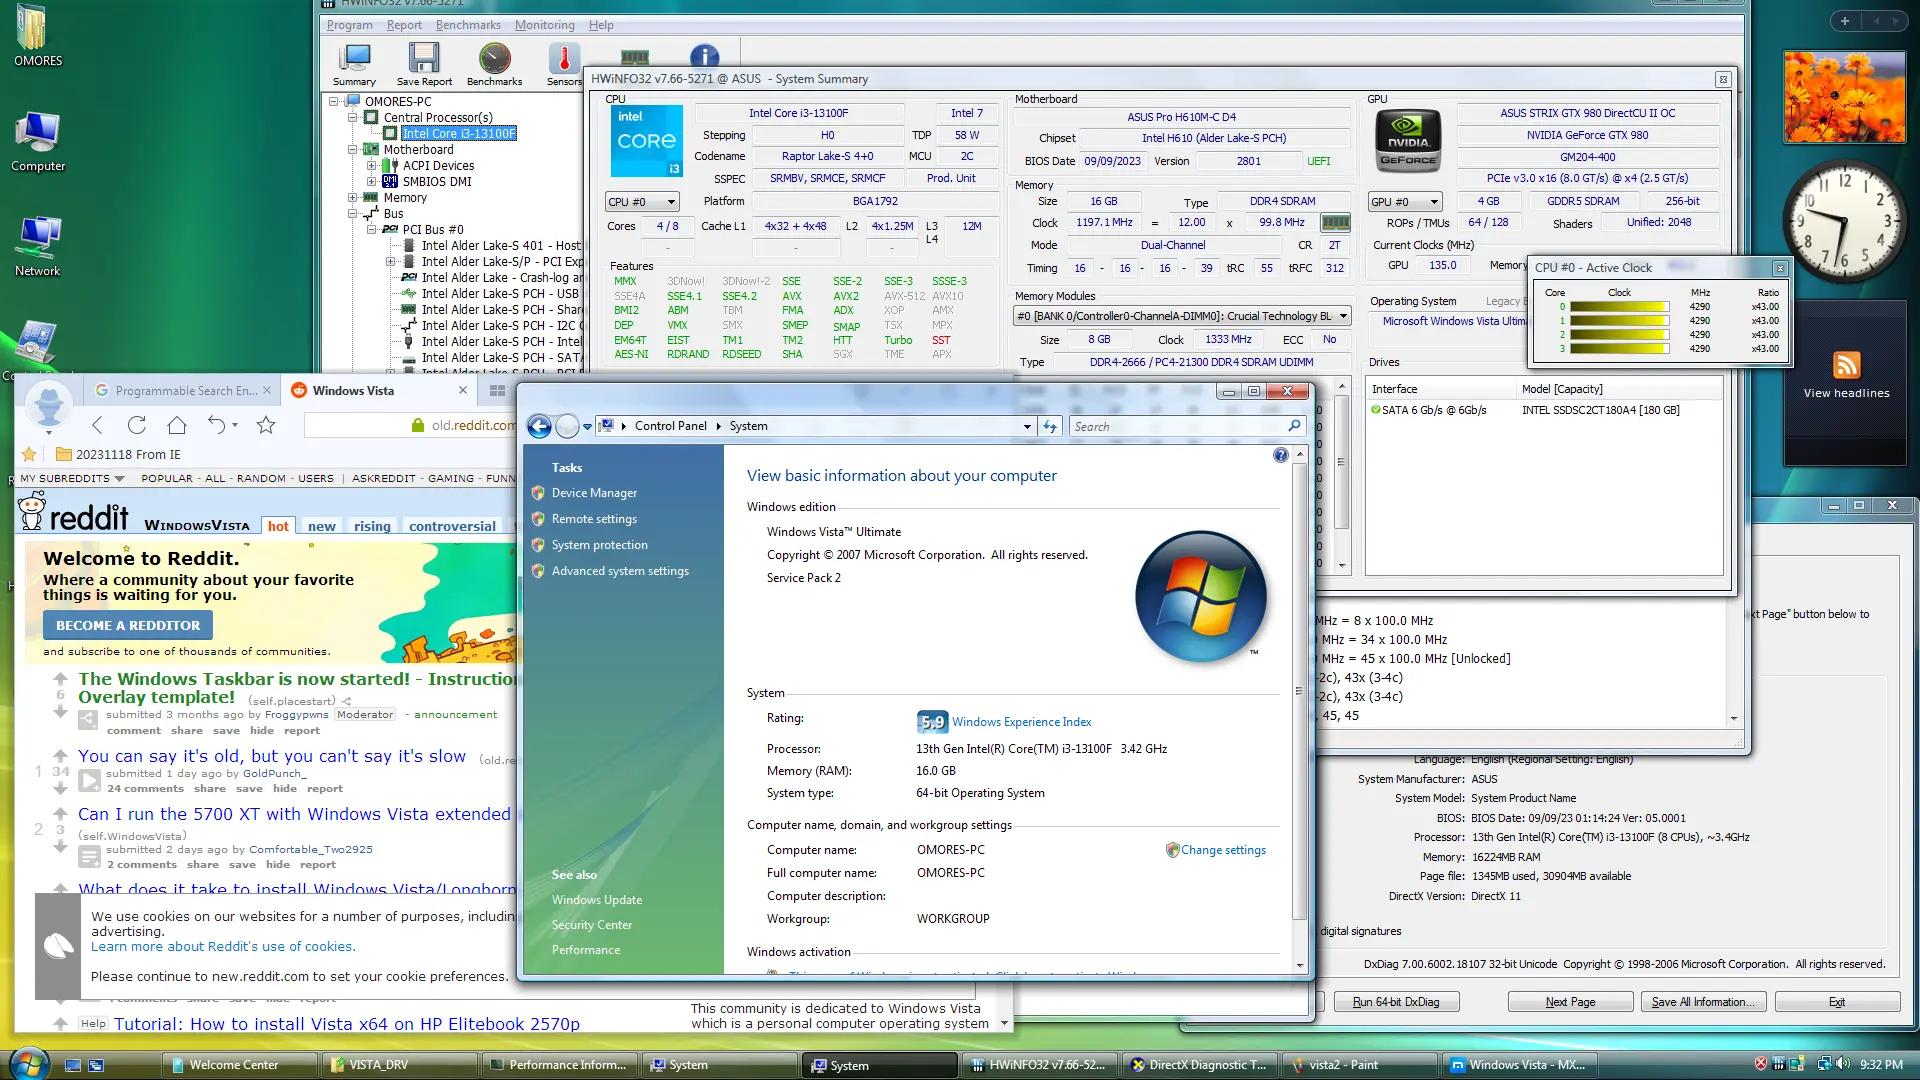
Task: Bookmark the page with the star icon
Action: (266, 425)
